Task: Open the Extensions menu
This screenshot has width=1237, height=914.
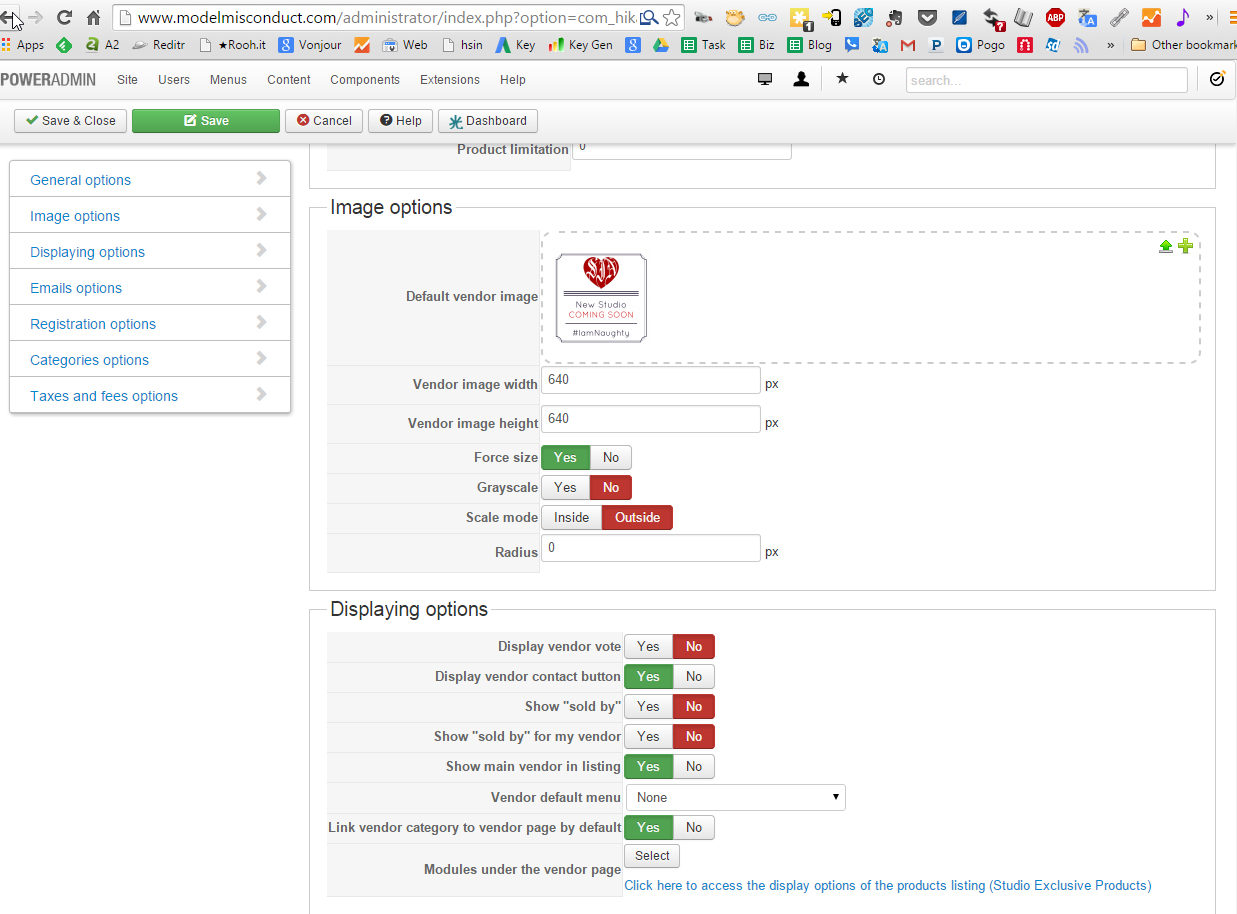Action: pos(449,80)
